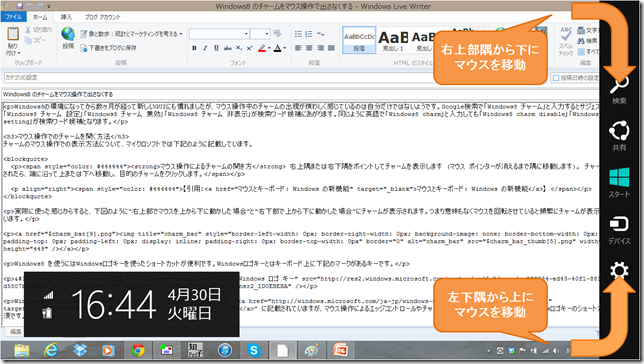Select the Home (ホーム) ribbon tab

tap(40, 17)
